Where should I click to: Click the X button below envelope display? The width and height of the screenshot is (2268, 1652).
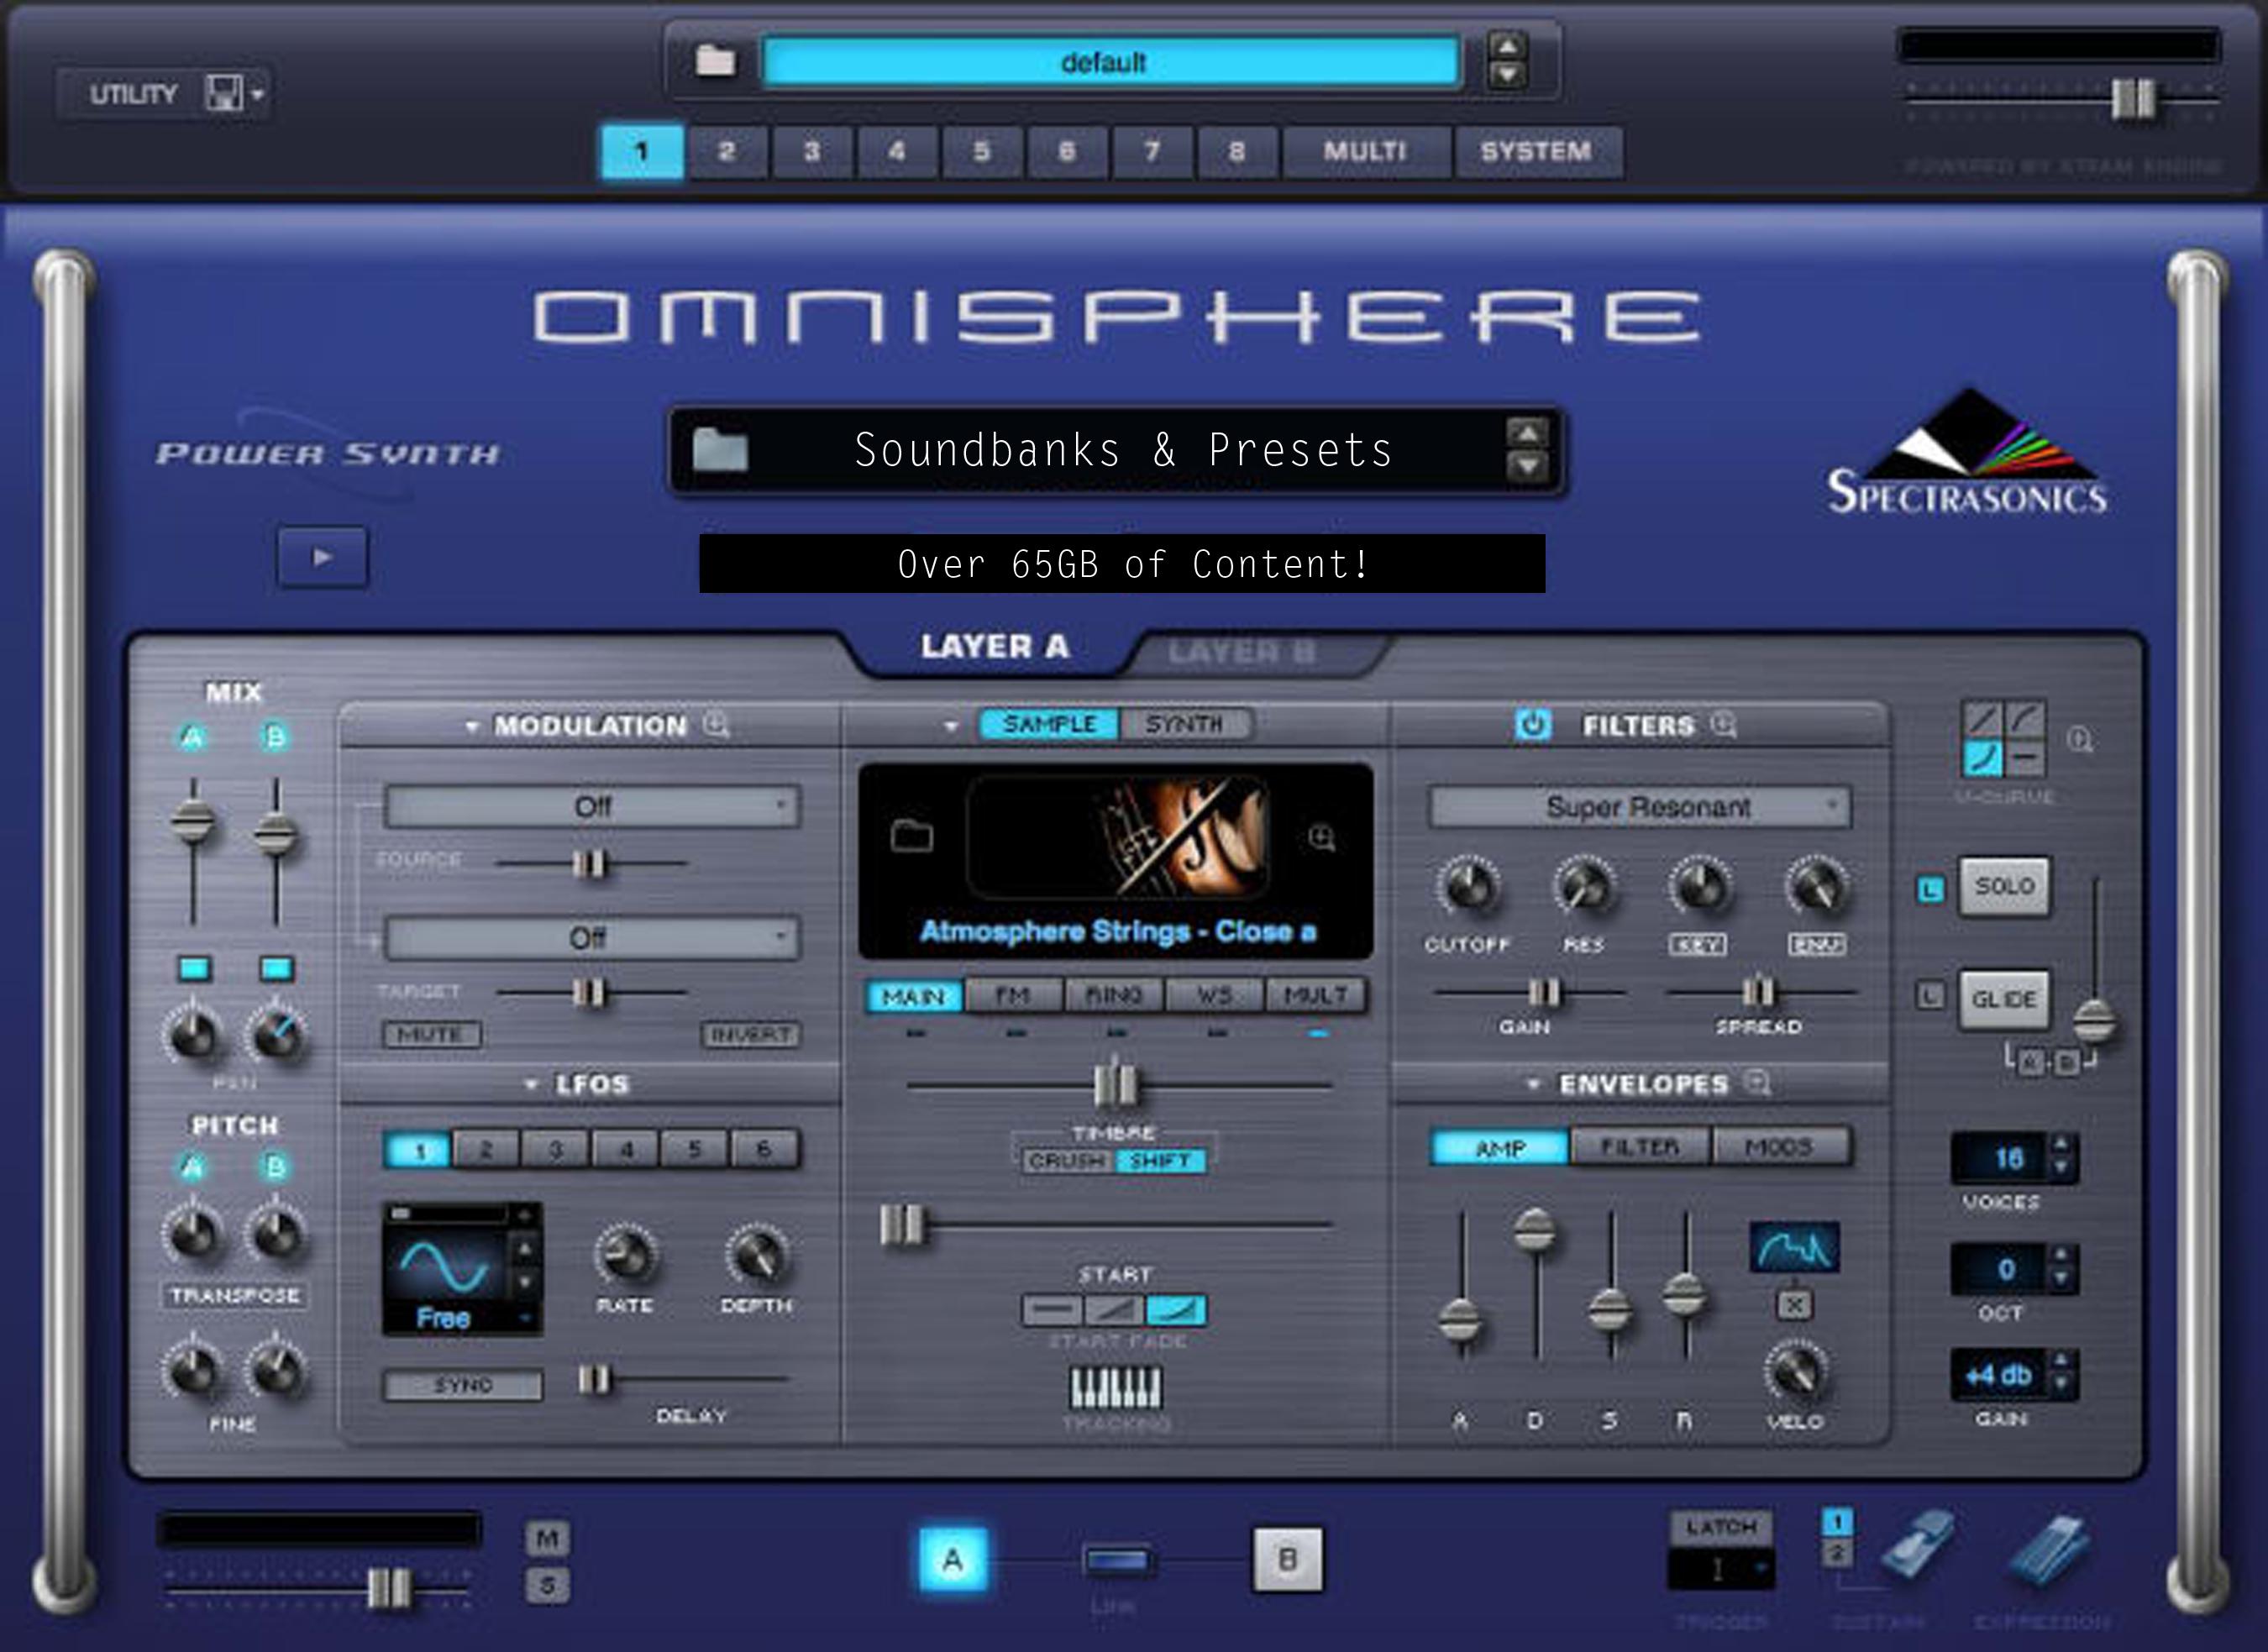tap(1794, 1304)
